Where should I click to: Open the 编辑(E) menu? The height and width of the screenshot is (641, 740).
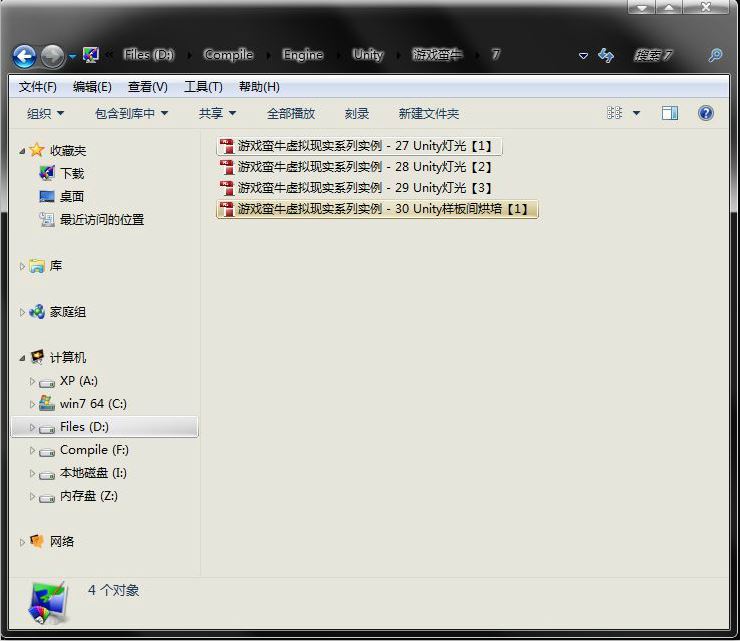[92, 87]
